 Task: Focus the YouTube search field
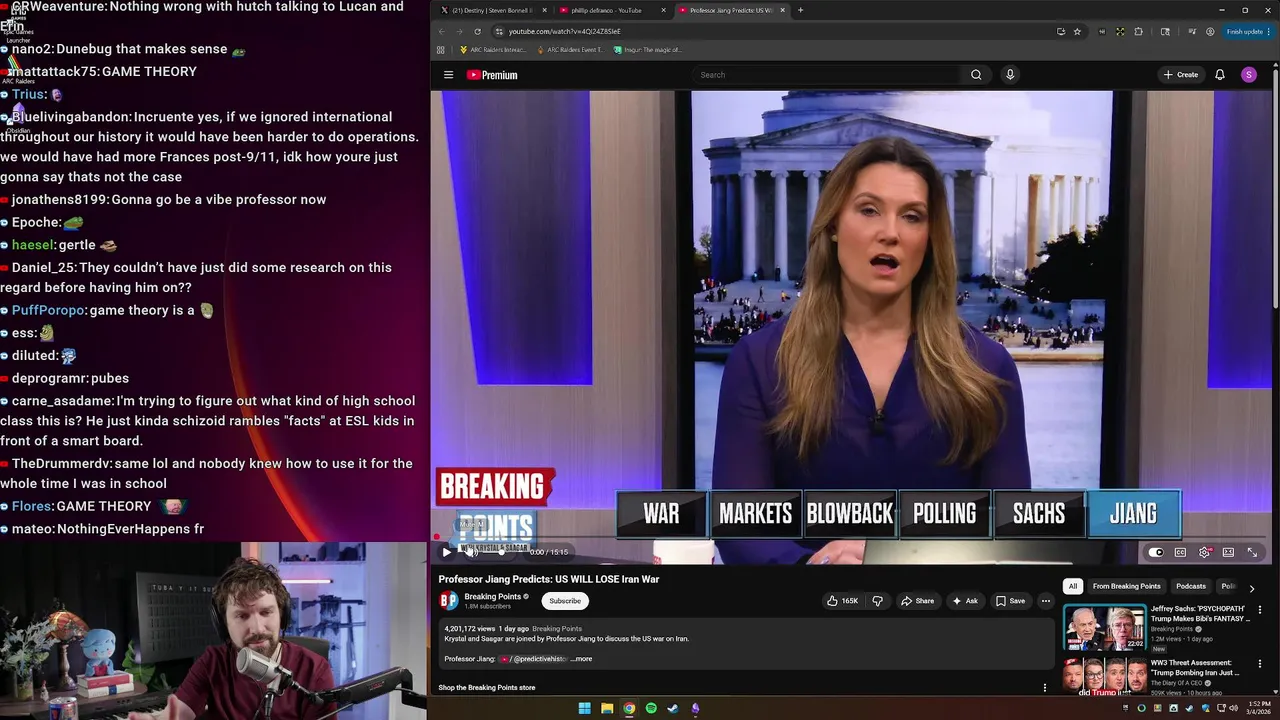tap(826, 75)
